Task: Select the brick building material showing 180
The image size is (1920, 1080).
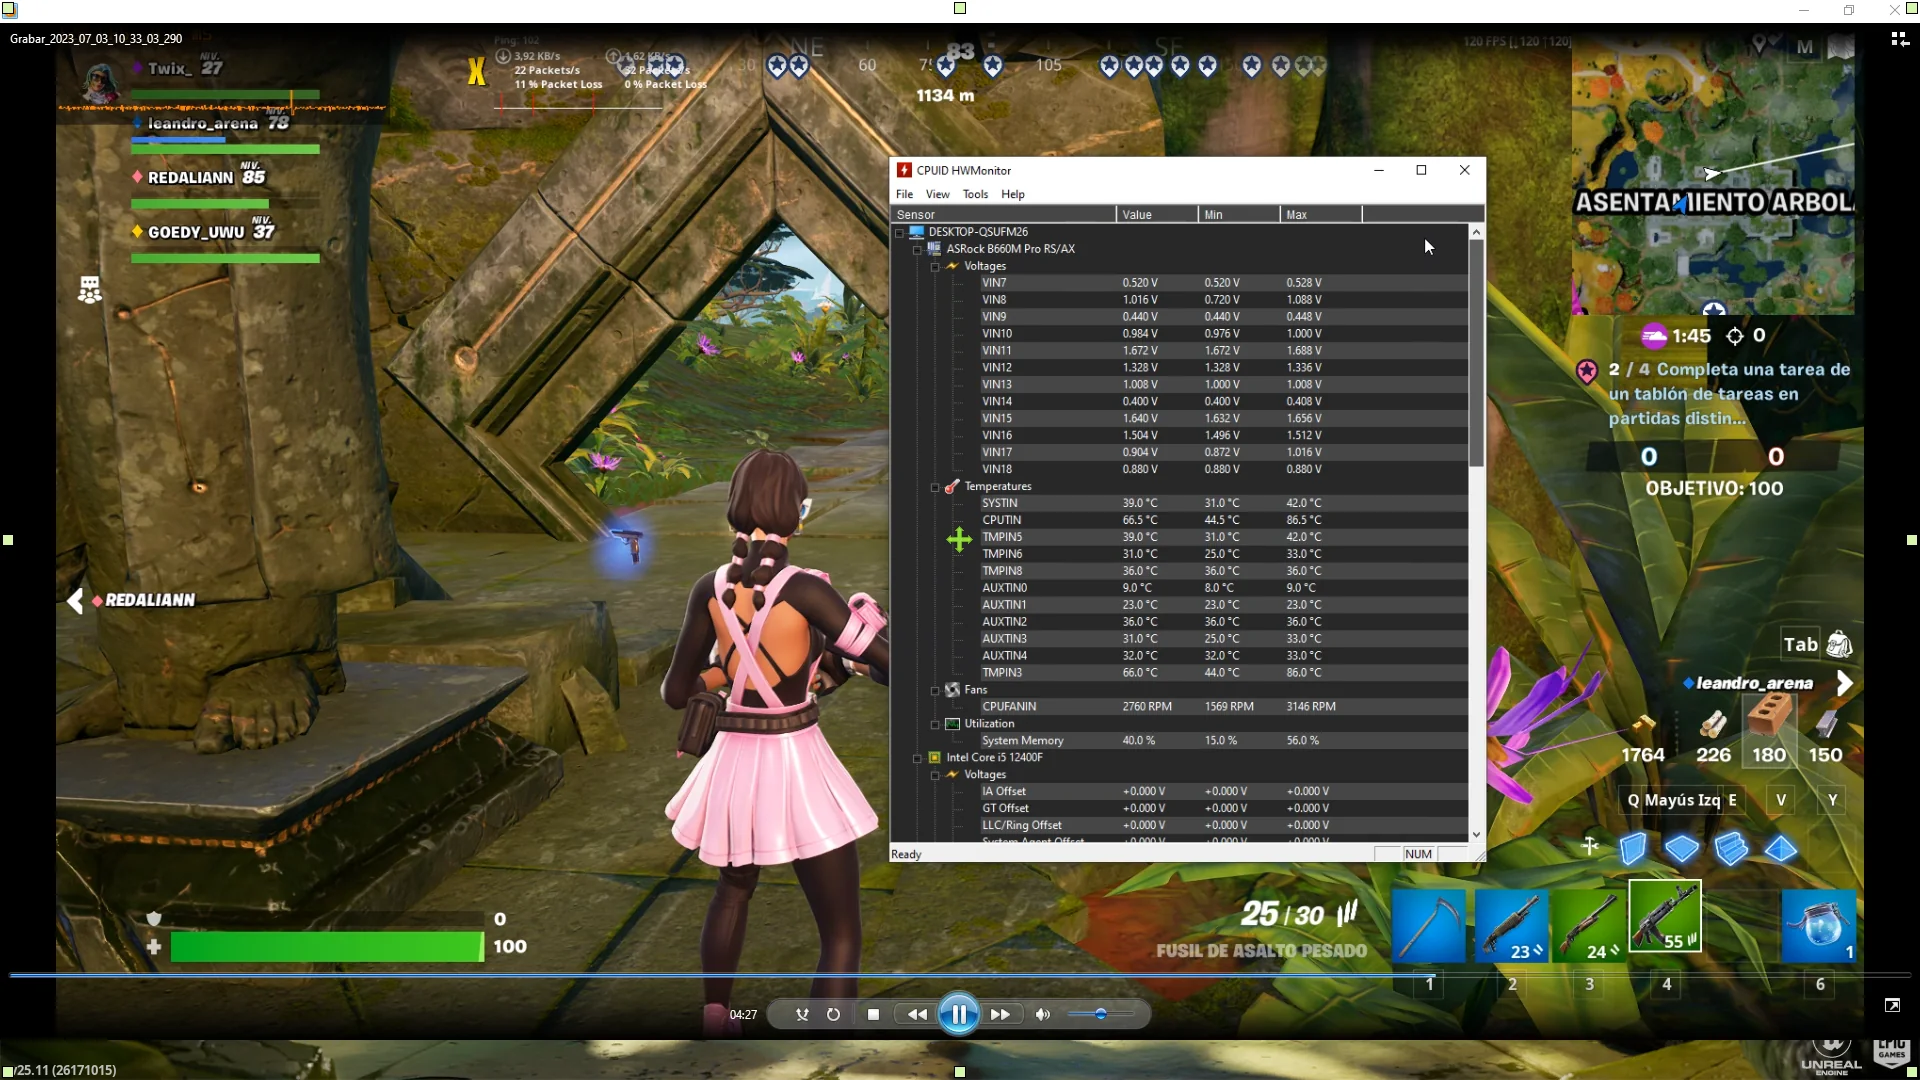Action: 1769,730
